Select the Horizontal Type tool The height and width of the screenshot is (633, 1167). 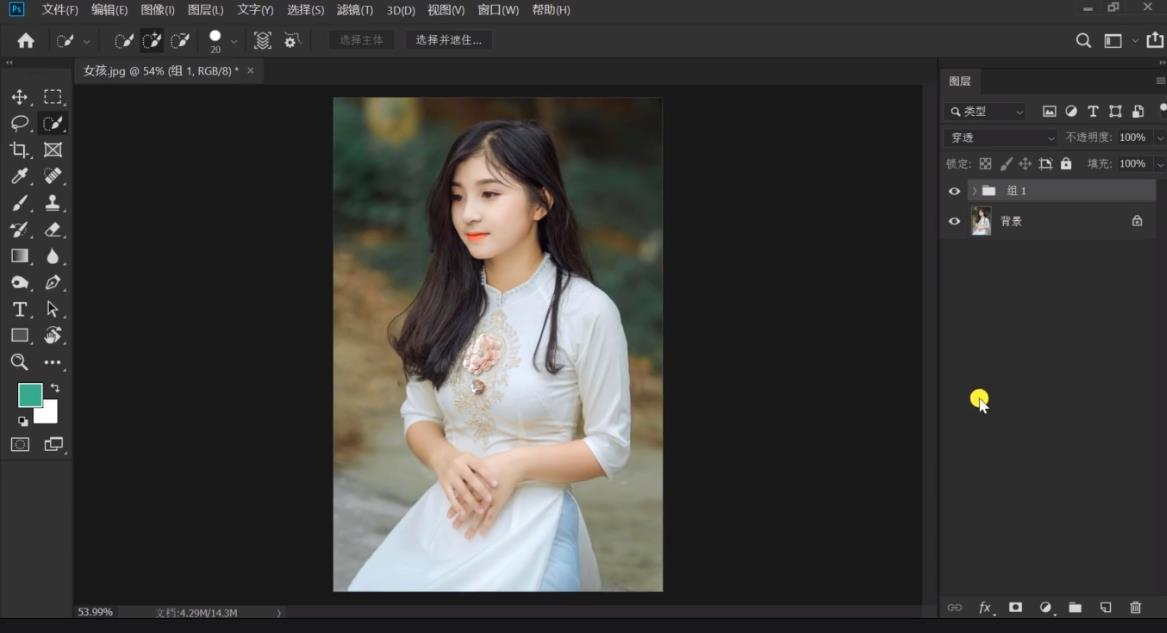click(x=19, y=310)
